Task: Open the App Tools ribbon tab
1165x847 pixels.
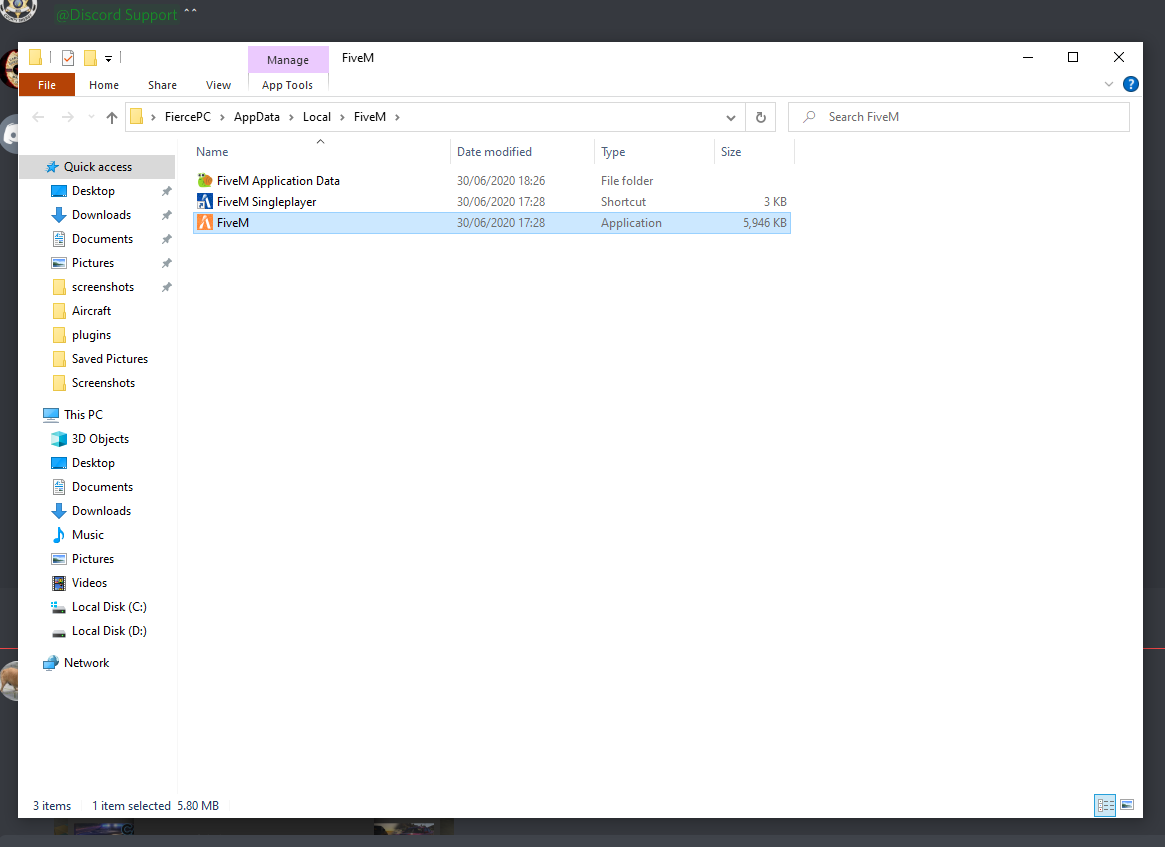Action: click(288, 85)
